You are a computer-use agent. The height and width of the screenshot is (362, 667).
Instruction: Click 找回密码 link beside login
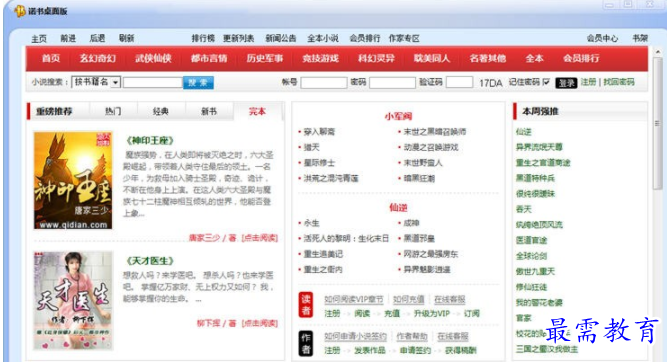pos(619,82)
